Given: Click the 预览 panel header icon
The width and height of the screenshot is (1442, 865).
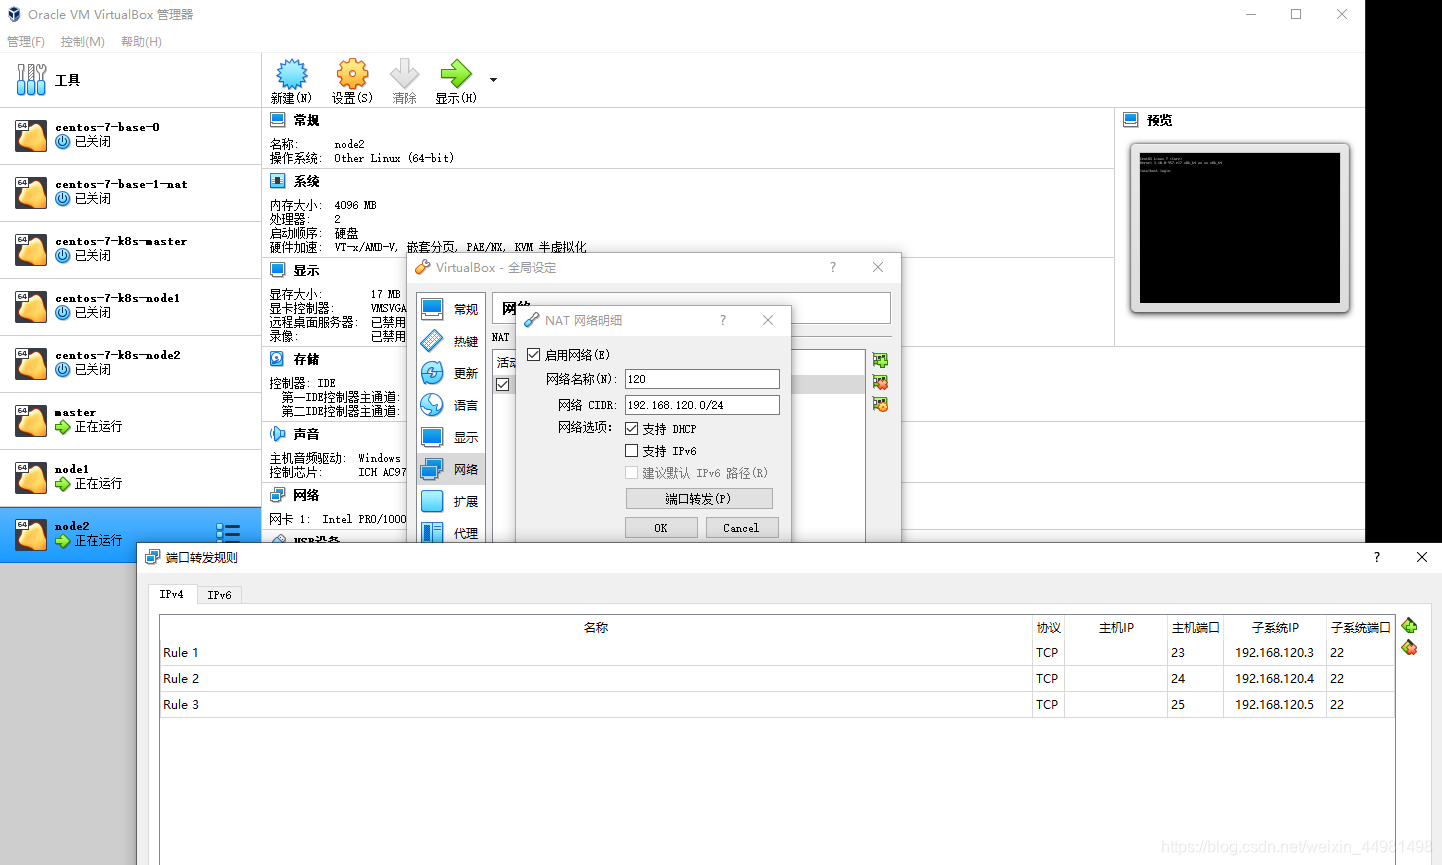Looking at the screenshot, I should coord(1131,120).
